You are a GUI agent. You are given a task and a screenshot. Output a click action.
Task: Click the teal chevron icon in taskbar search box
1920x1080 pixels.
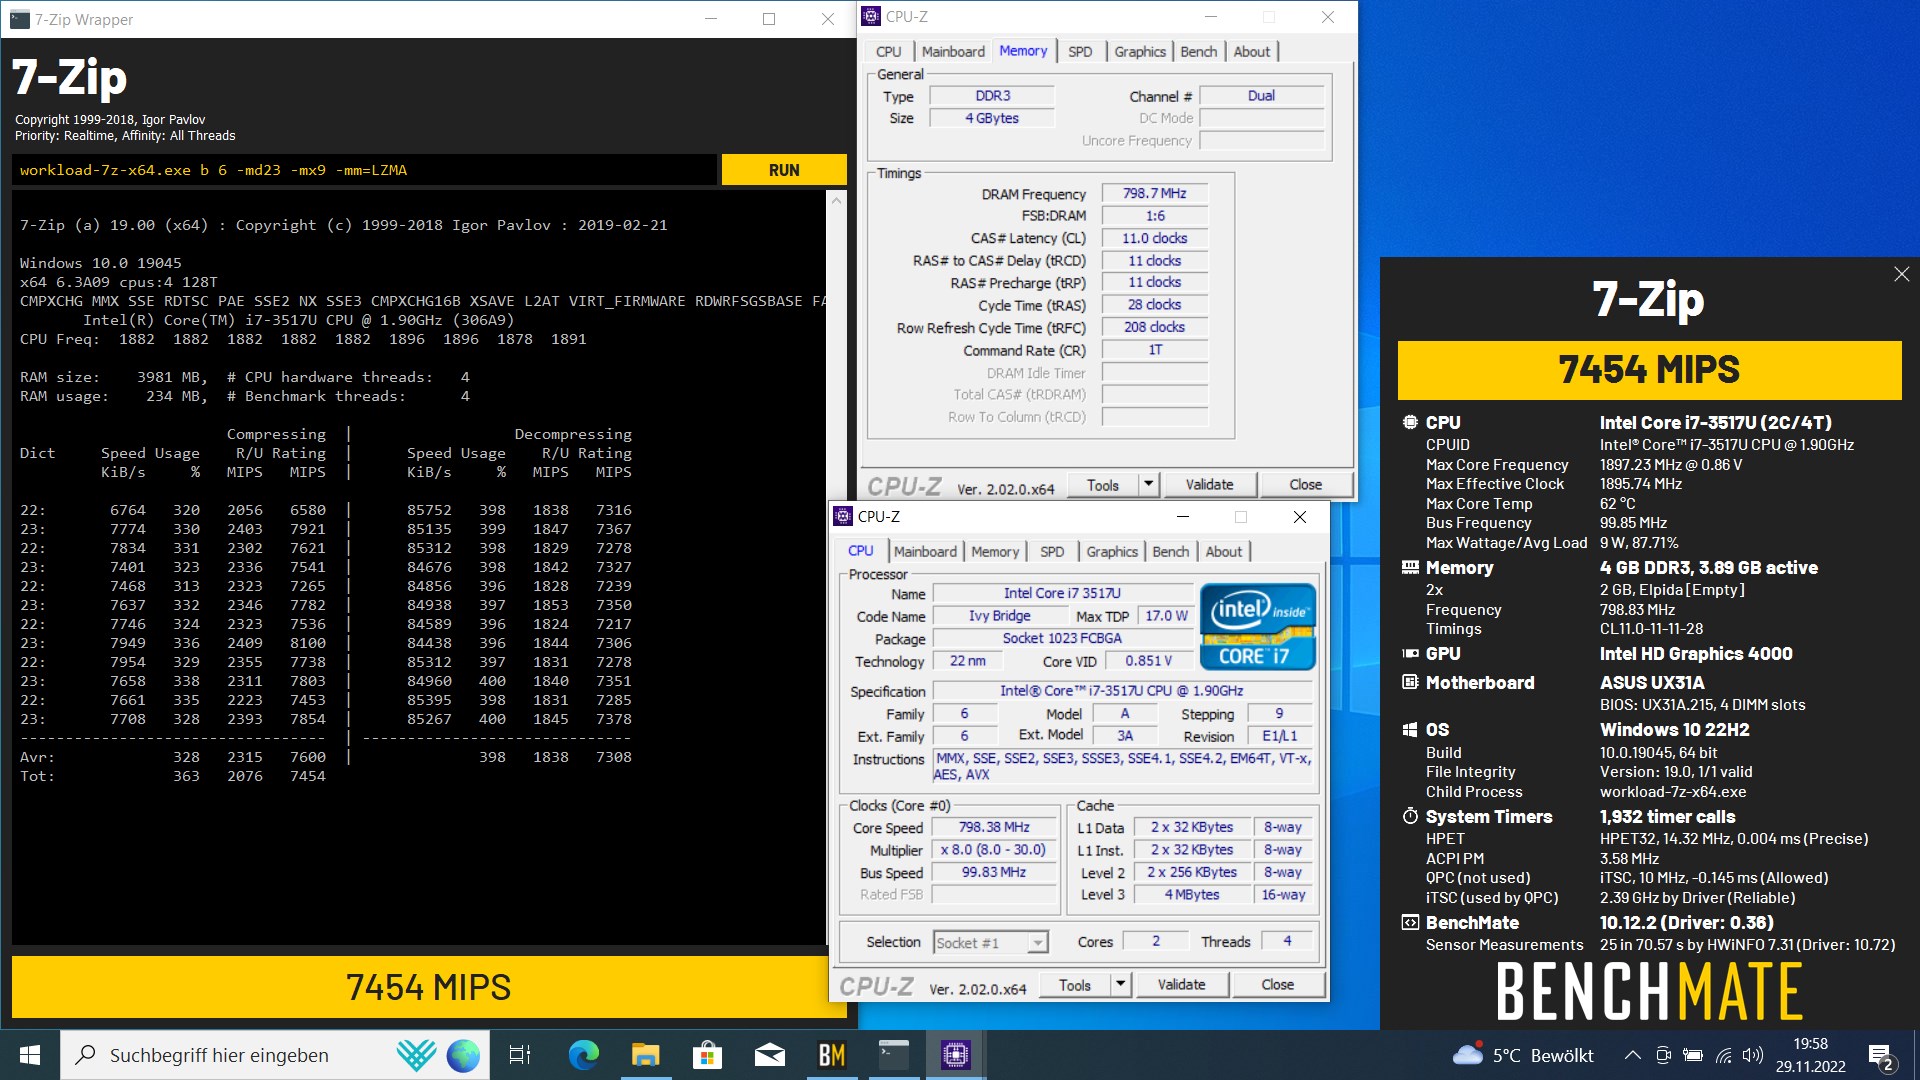click(x=415, y=1055)
